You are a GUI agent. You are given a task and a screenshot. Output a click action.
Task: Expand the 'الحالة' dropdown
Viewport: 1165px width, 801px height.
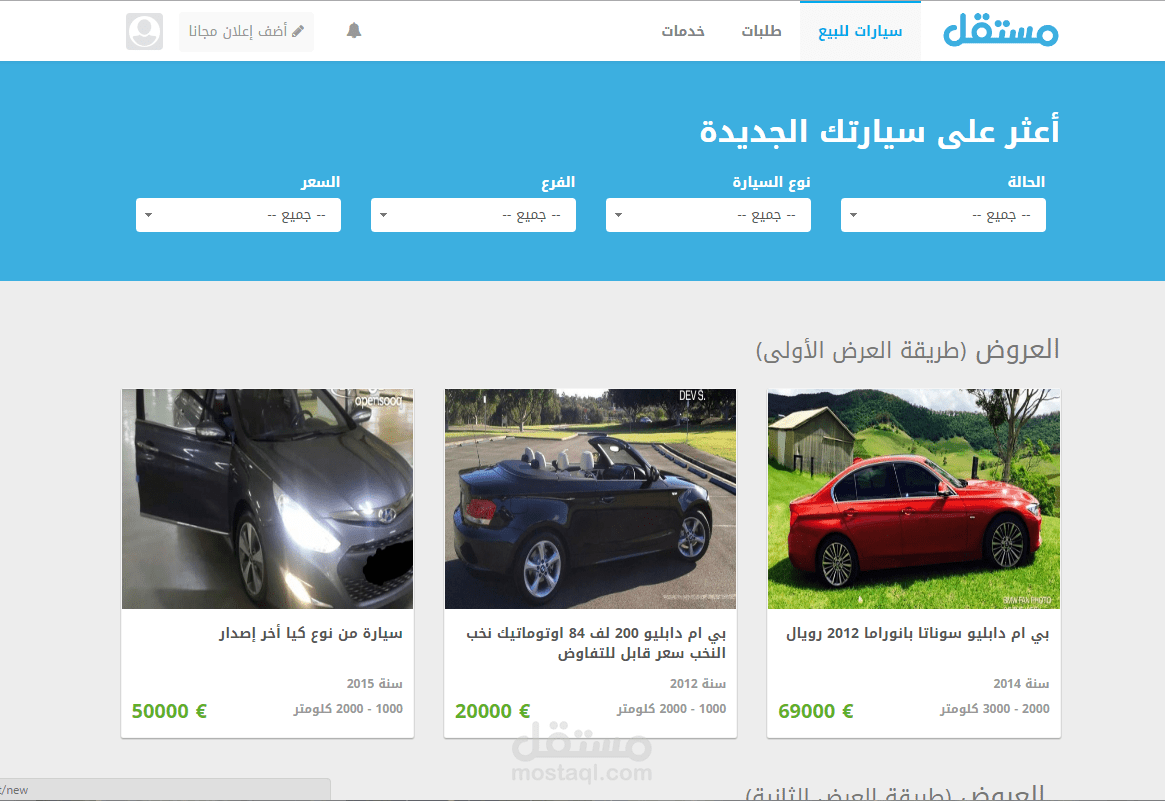click(x=943, y=215)
